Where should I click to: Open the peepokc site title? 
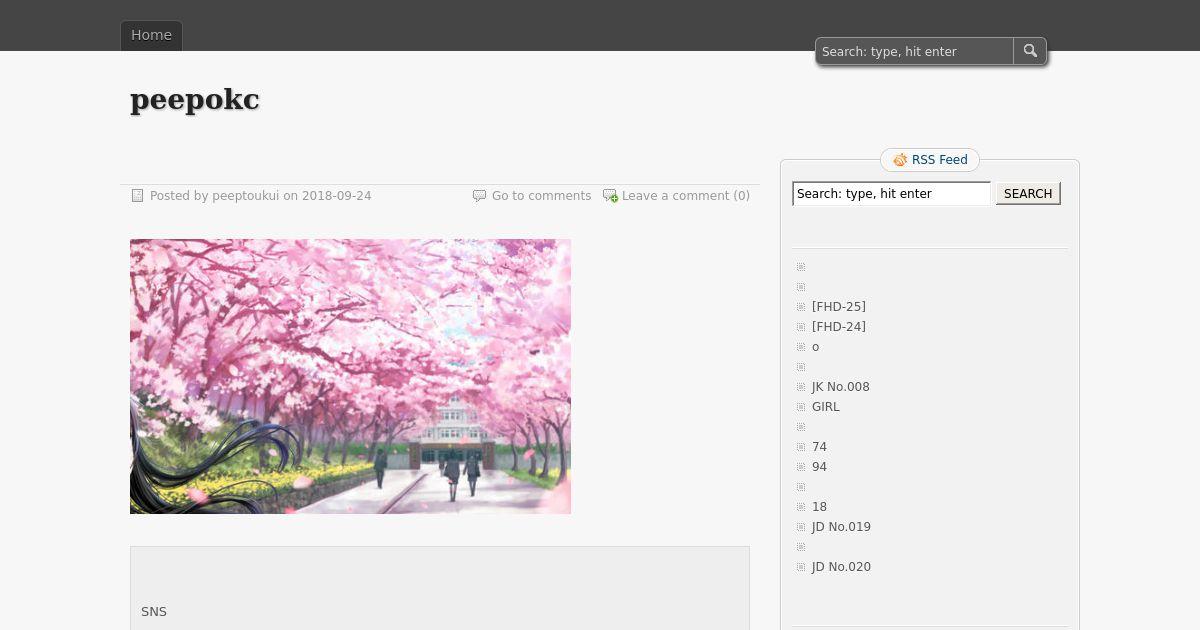coord(195,99)
